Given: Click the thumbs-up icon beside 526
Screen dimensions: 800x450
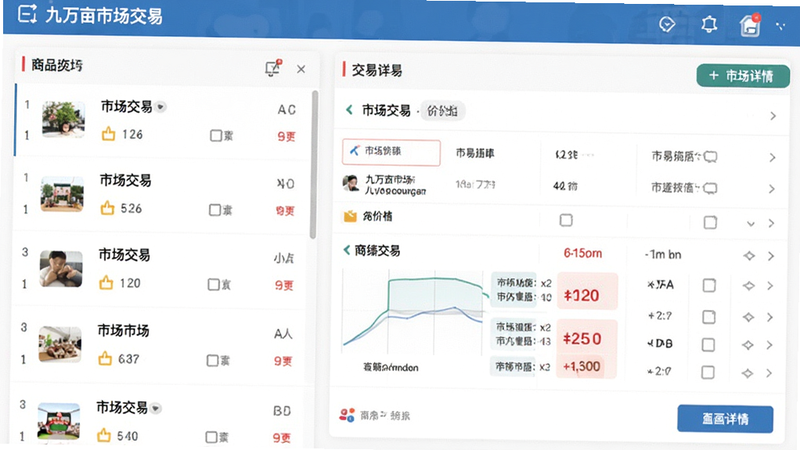Looking at the screenshot, I should (107, 208).
